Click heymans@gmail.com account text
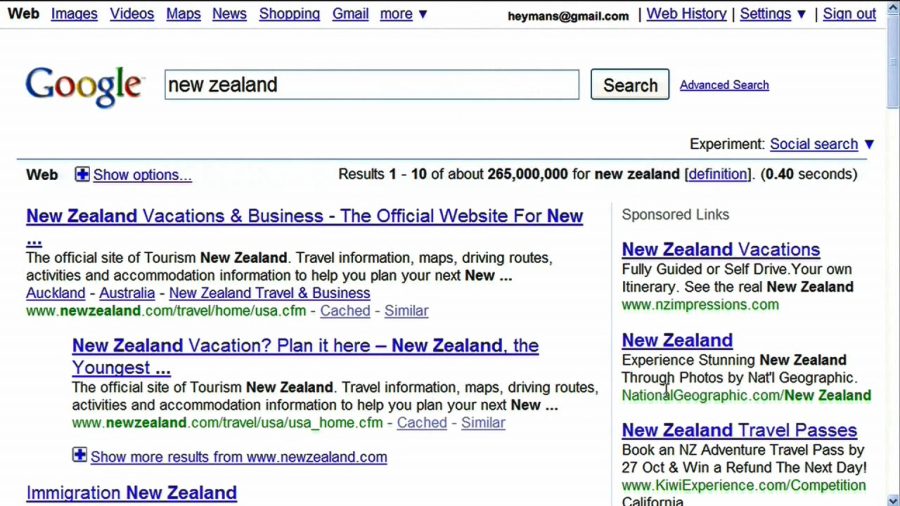 (568, 16)
